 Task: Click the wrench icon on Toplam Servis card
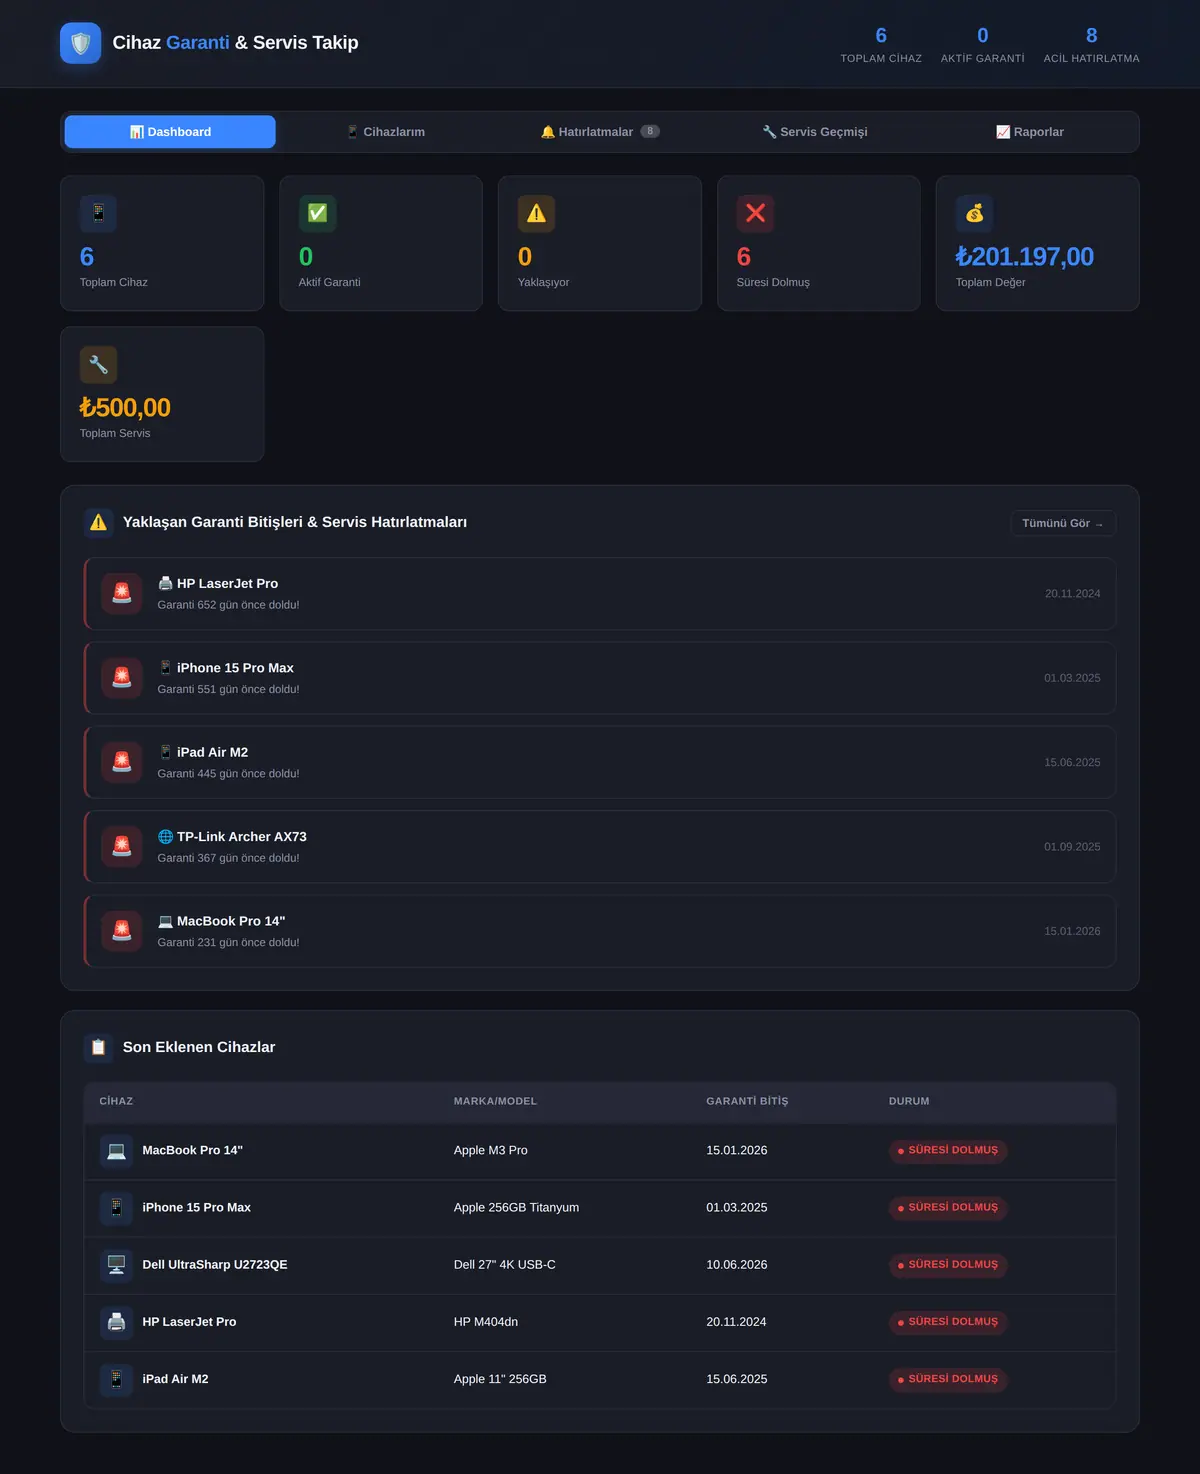coord(98,364)
